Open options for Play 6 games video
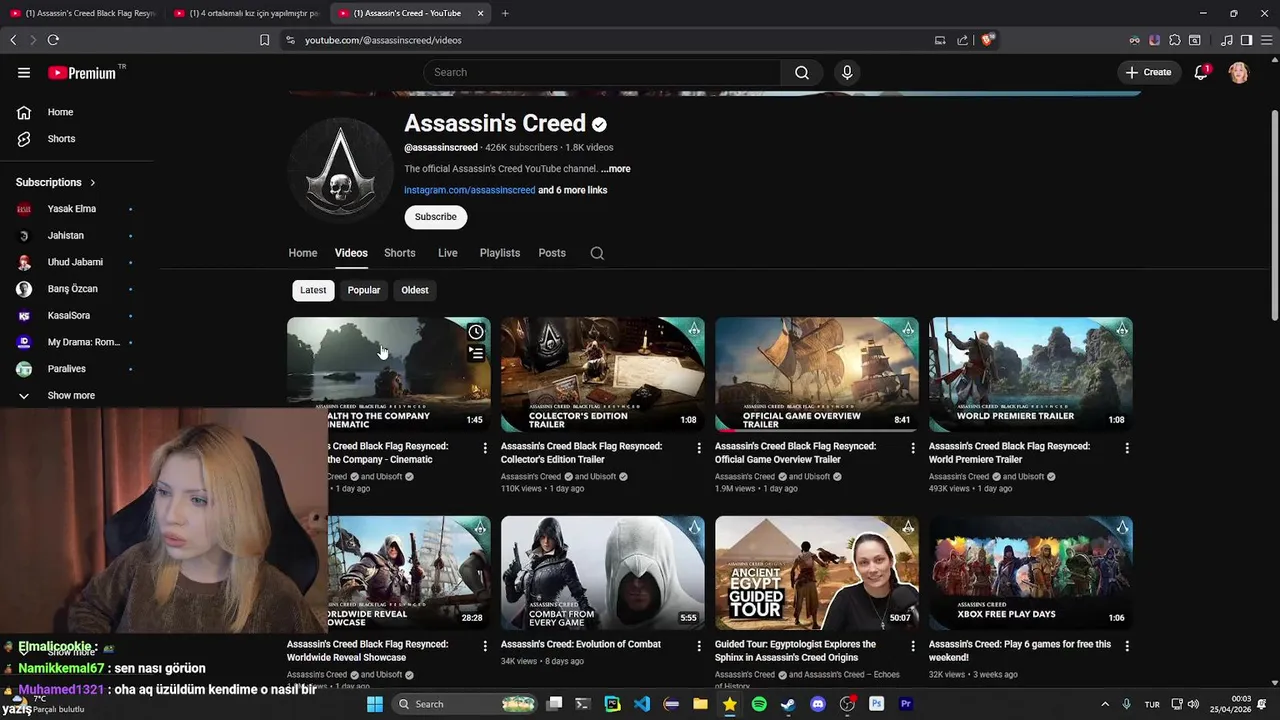The height and width of the screenshot is (720, 1280). click(1127, 646)
